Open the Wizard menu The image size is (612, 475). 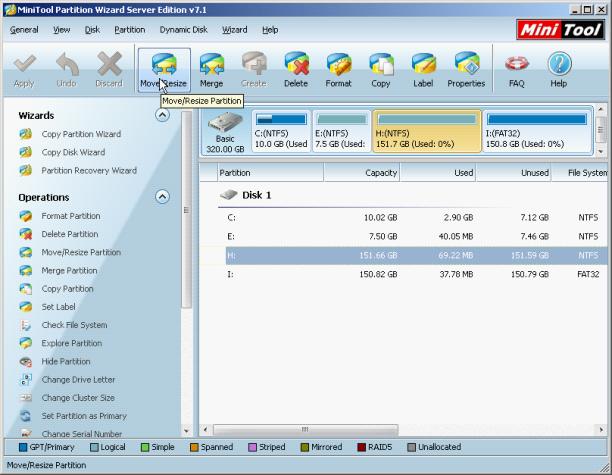coord(235,30)
